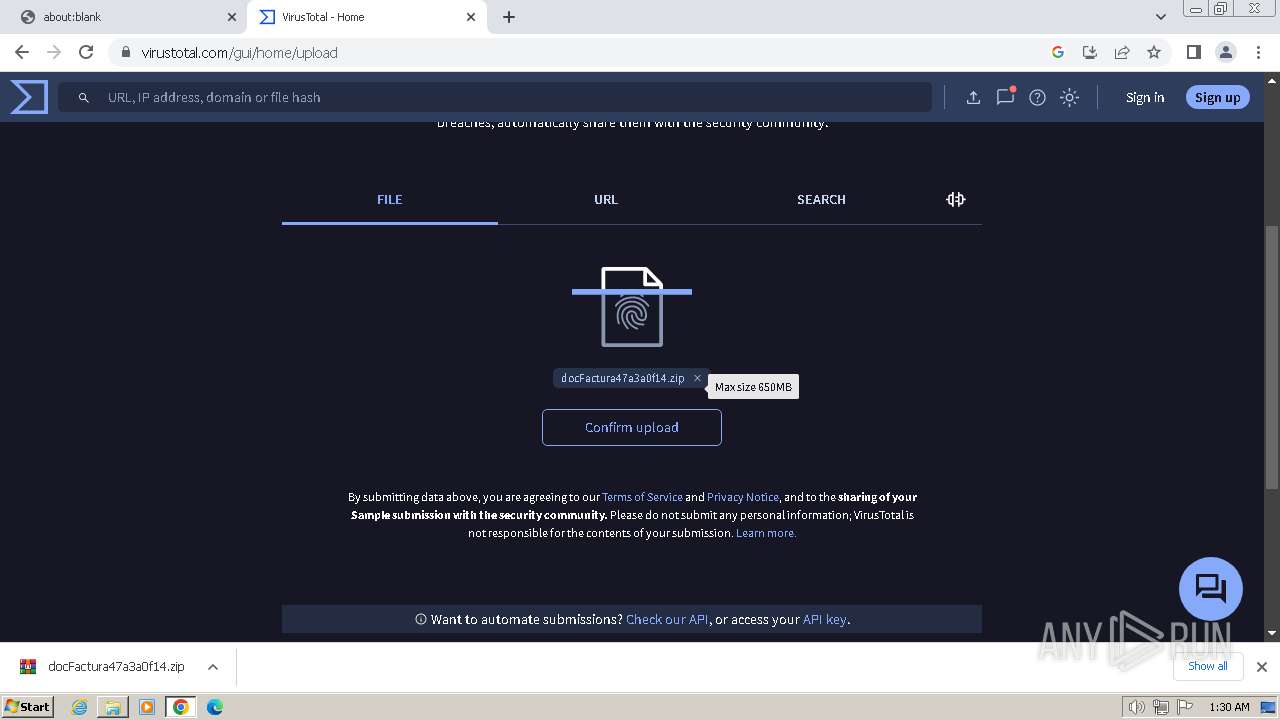1280x720 pixels.
Task: Click the volume tray icon
Action: pos(1137,707)
